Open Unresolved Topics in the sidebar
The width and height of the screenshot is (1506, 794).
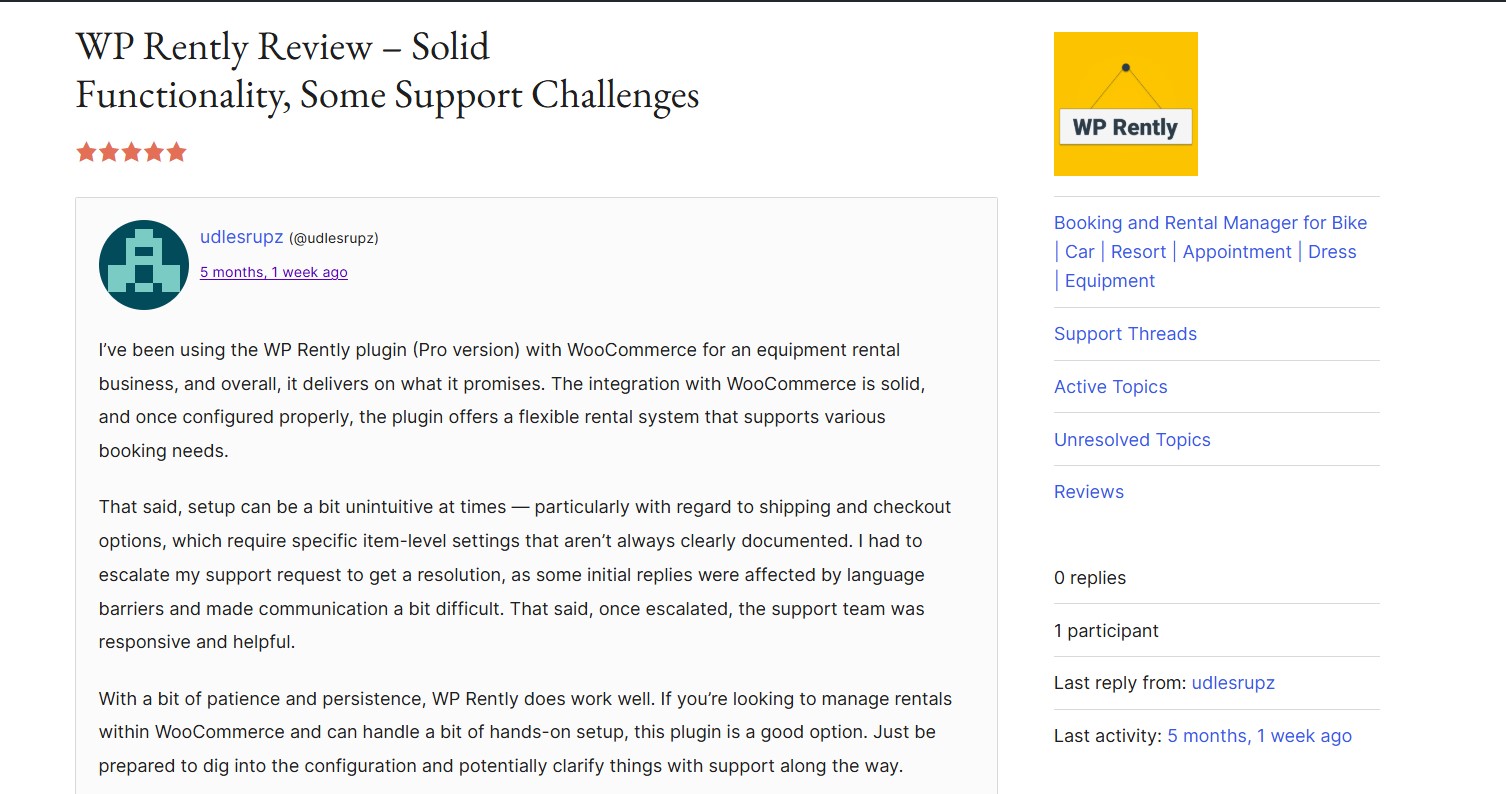1132,440
